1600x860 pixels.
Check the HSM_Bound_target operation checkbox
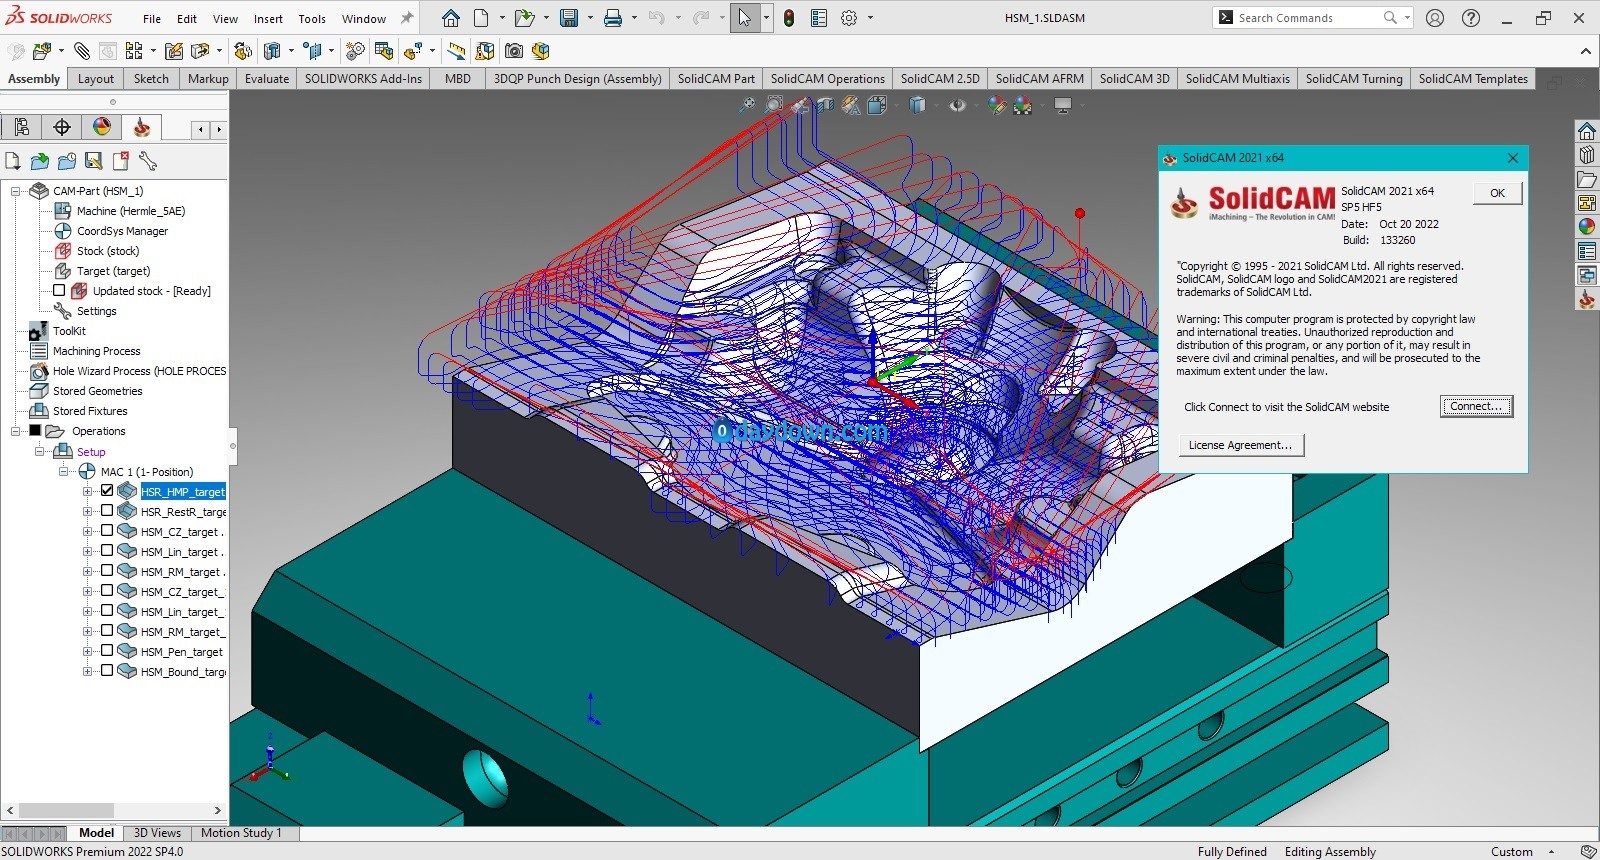coord(107,671)
